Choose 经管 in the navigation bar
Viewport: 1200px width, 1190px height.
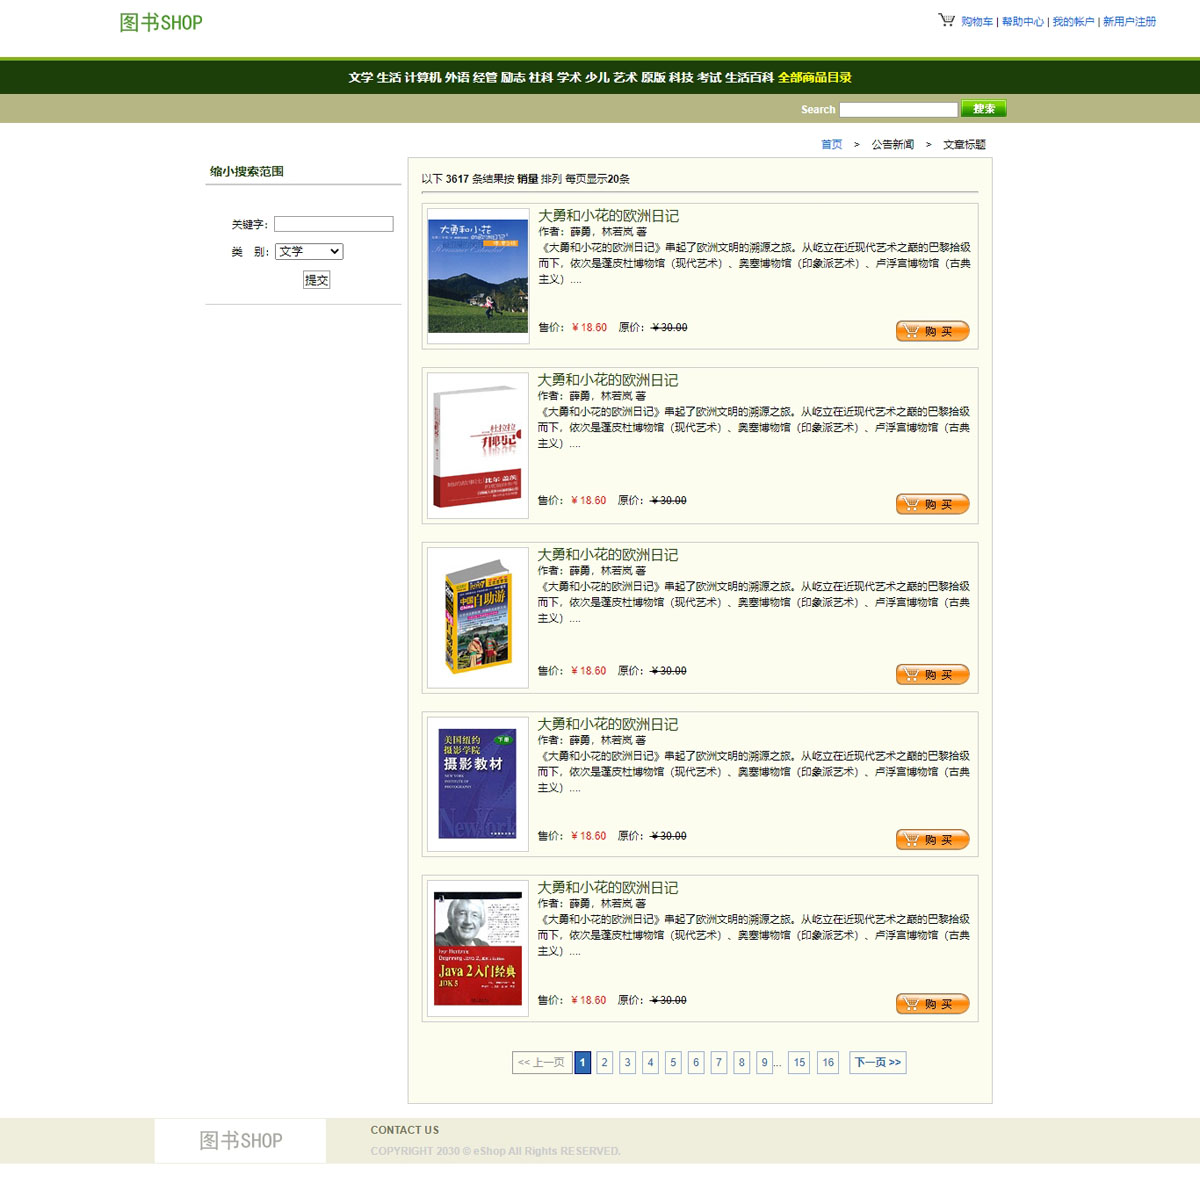[x=485, y=78]
